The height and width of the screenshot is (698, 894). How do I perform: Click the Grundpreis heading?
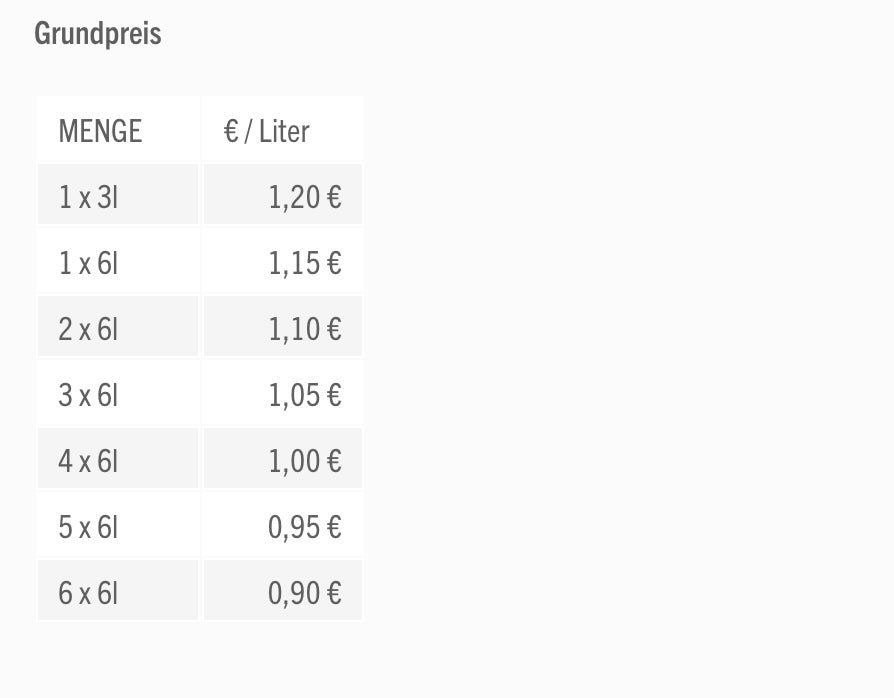coord(97,34)
